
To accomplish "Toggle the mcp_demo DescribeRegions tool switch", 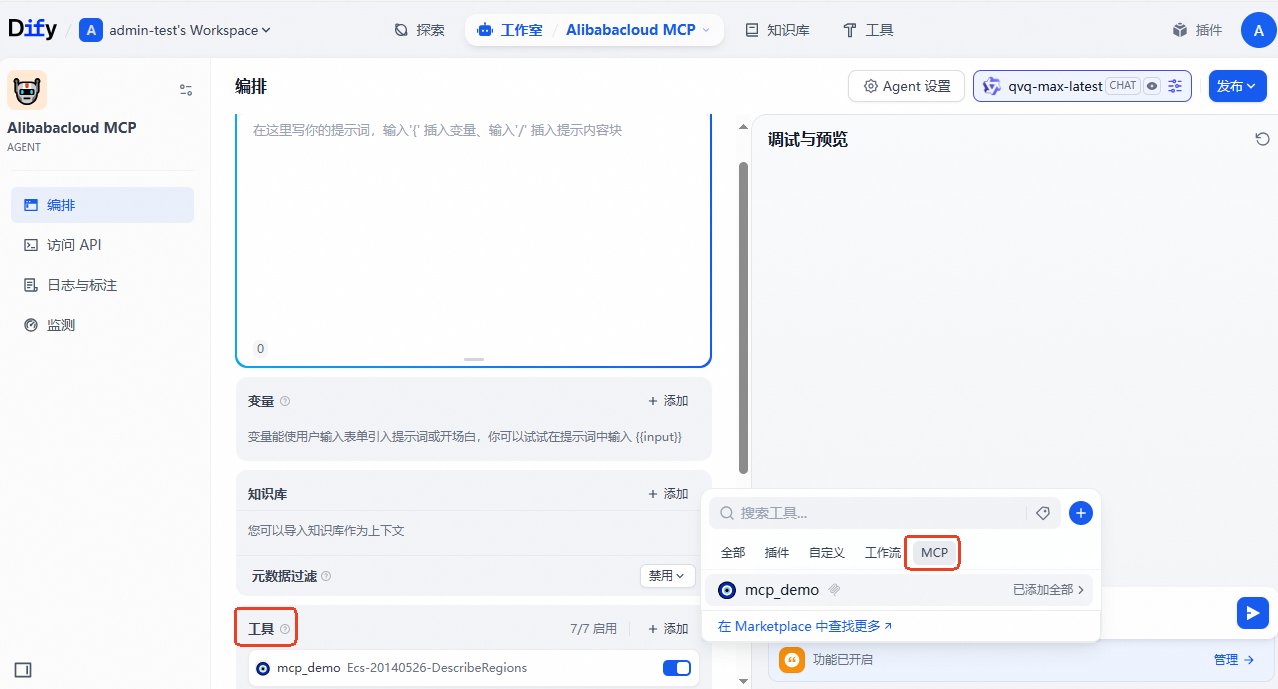I will click(x=677, y=668).
